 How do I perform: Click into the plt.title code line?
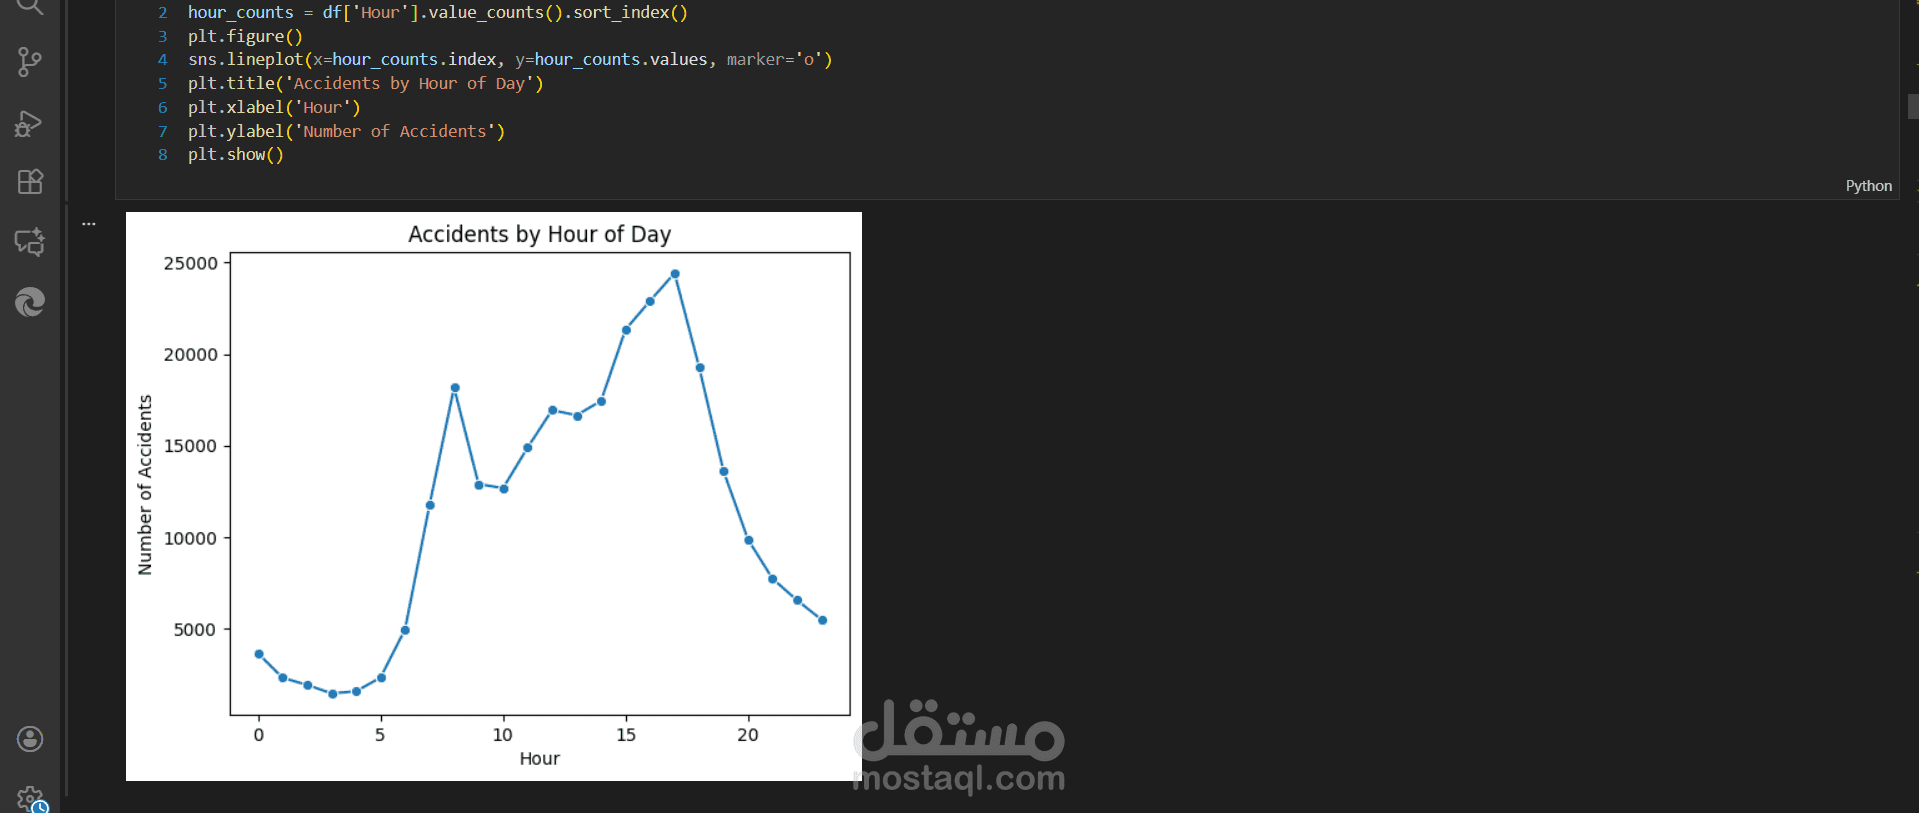click(365, 84)
